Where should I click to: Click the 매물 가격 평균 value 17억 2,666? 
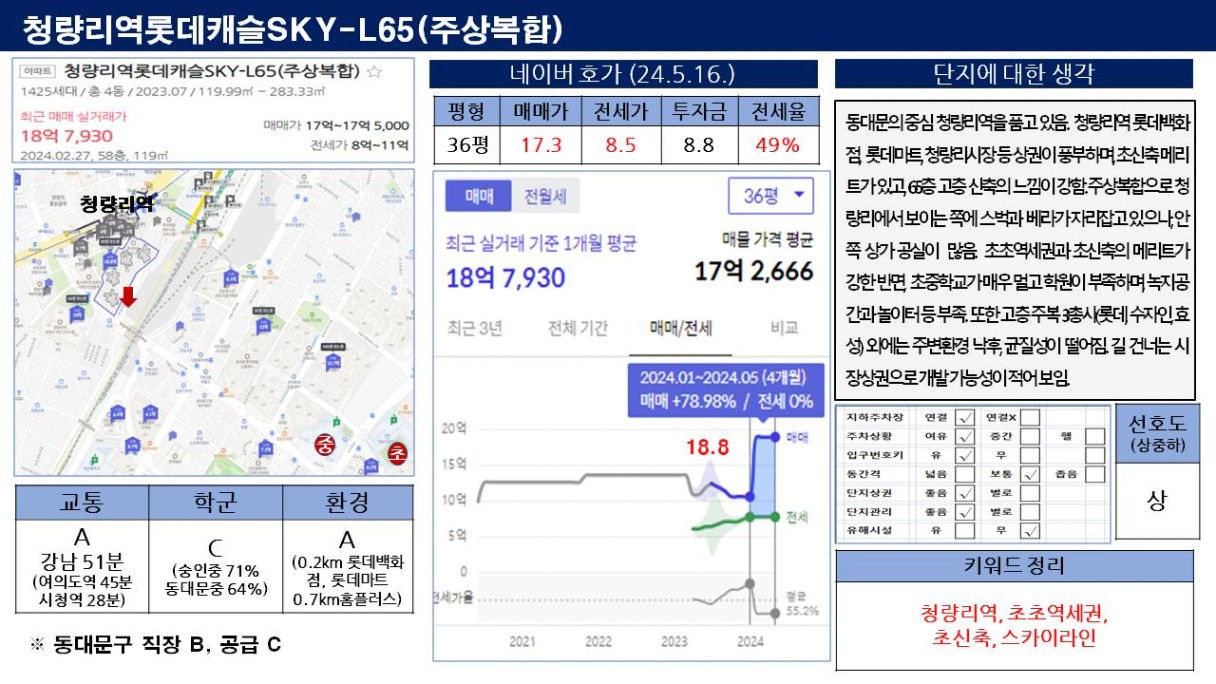point(754,271)
